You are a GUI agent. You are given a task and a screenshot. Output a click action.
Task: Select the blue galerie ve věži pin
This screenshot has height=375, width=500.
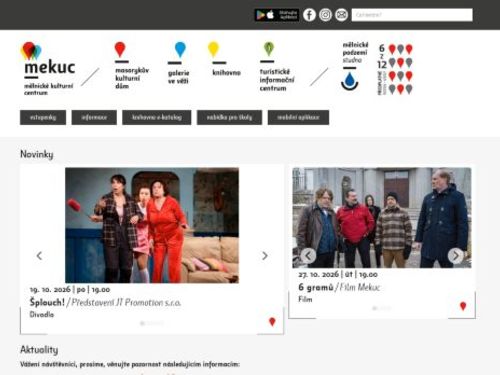pyautogui.click(x=180, y=49)
